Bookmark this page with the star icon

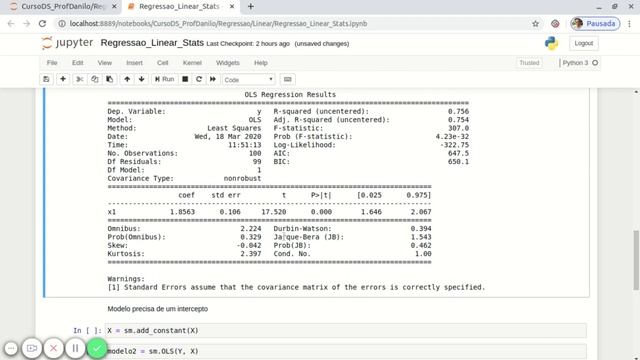[536, 24]
